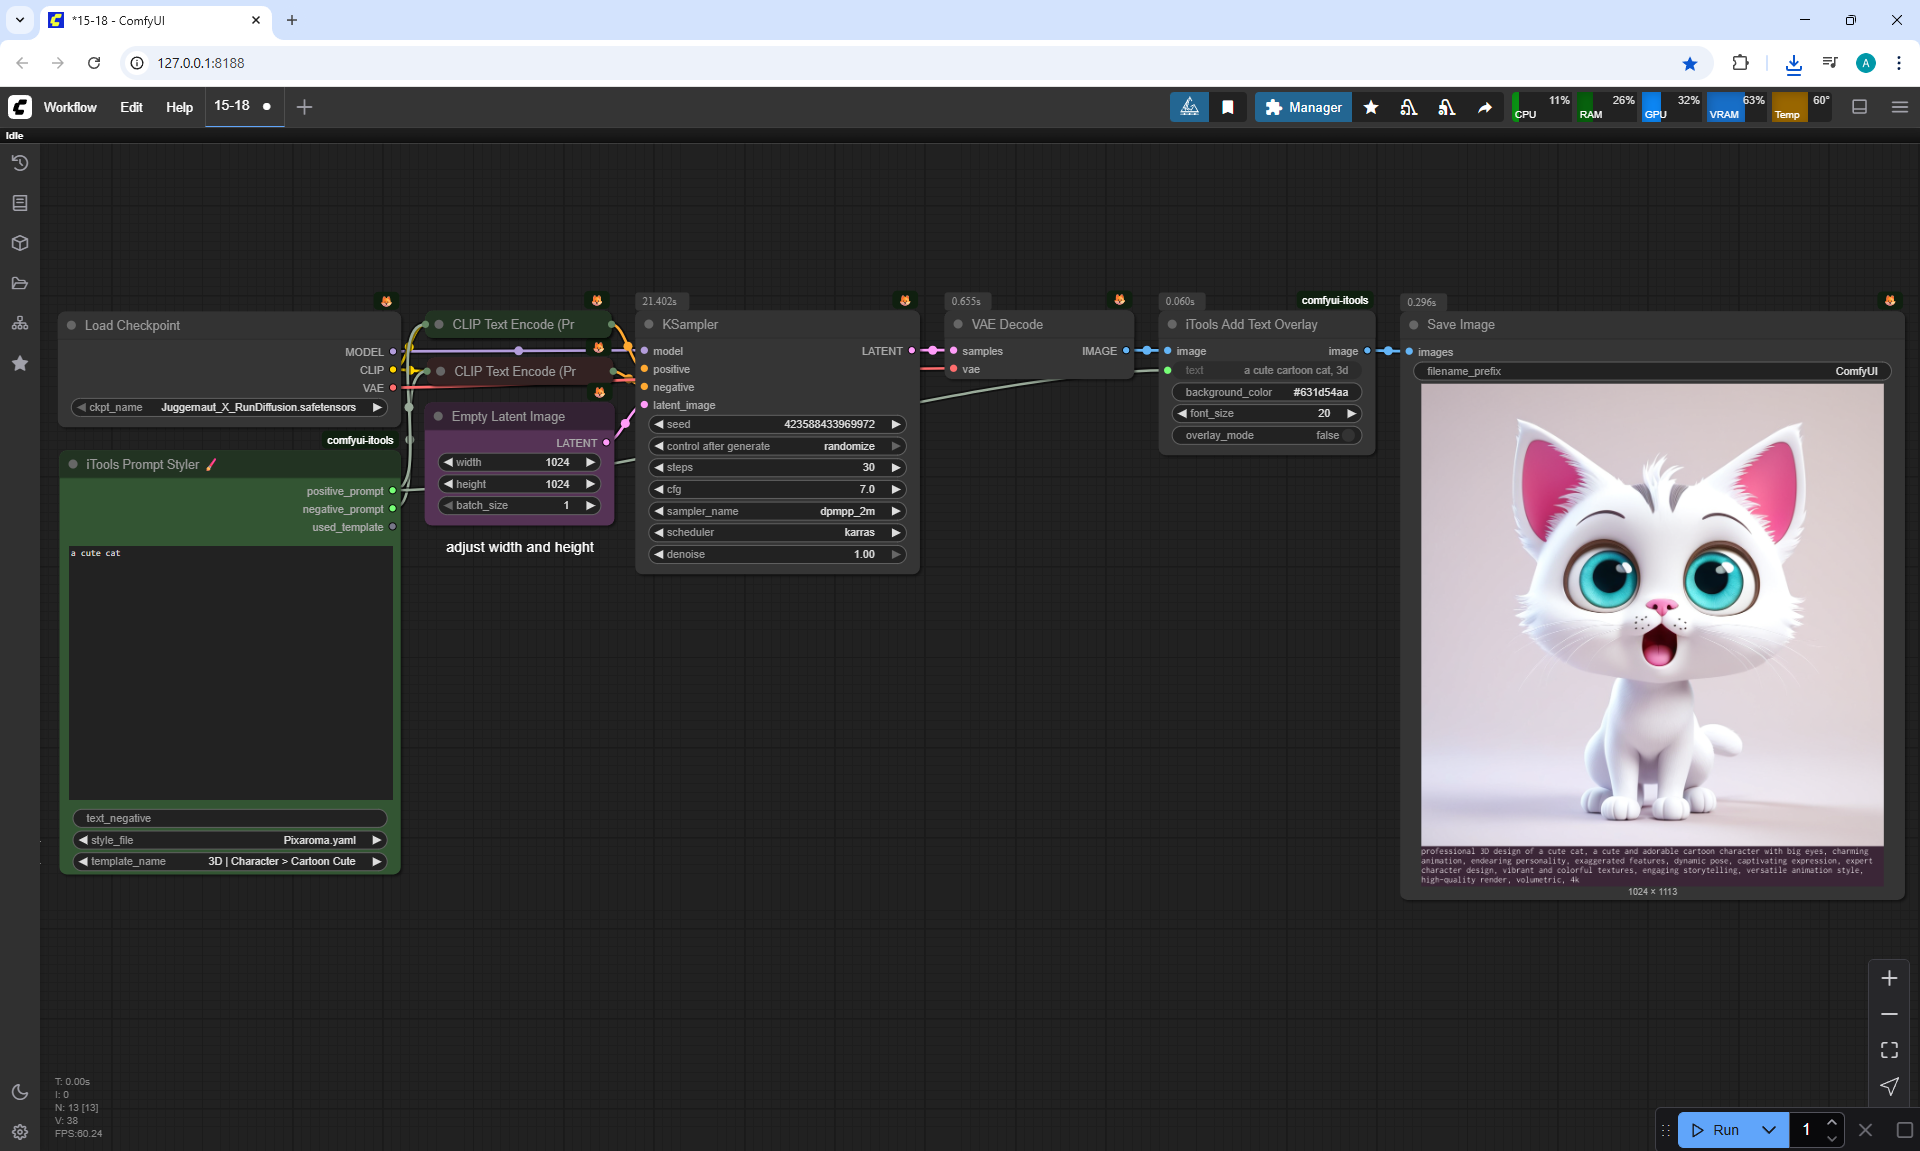Toggle overlay_mode switch in Text Overlay node

[1348, 435]
